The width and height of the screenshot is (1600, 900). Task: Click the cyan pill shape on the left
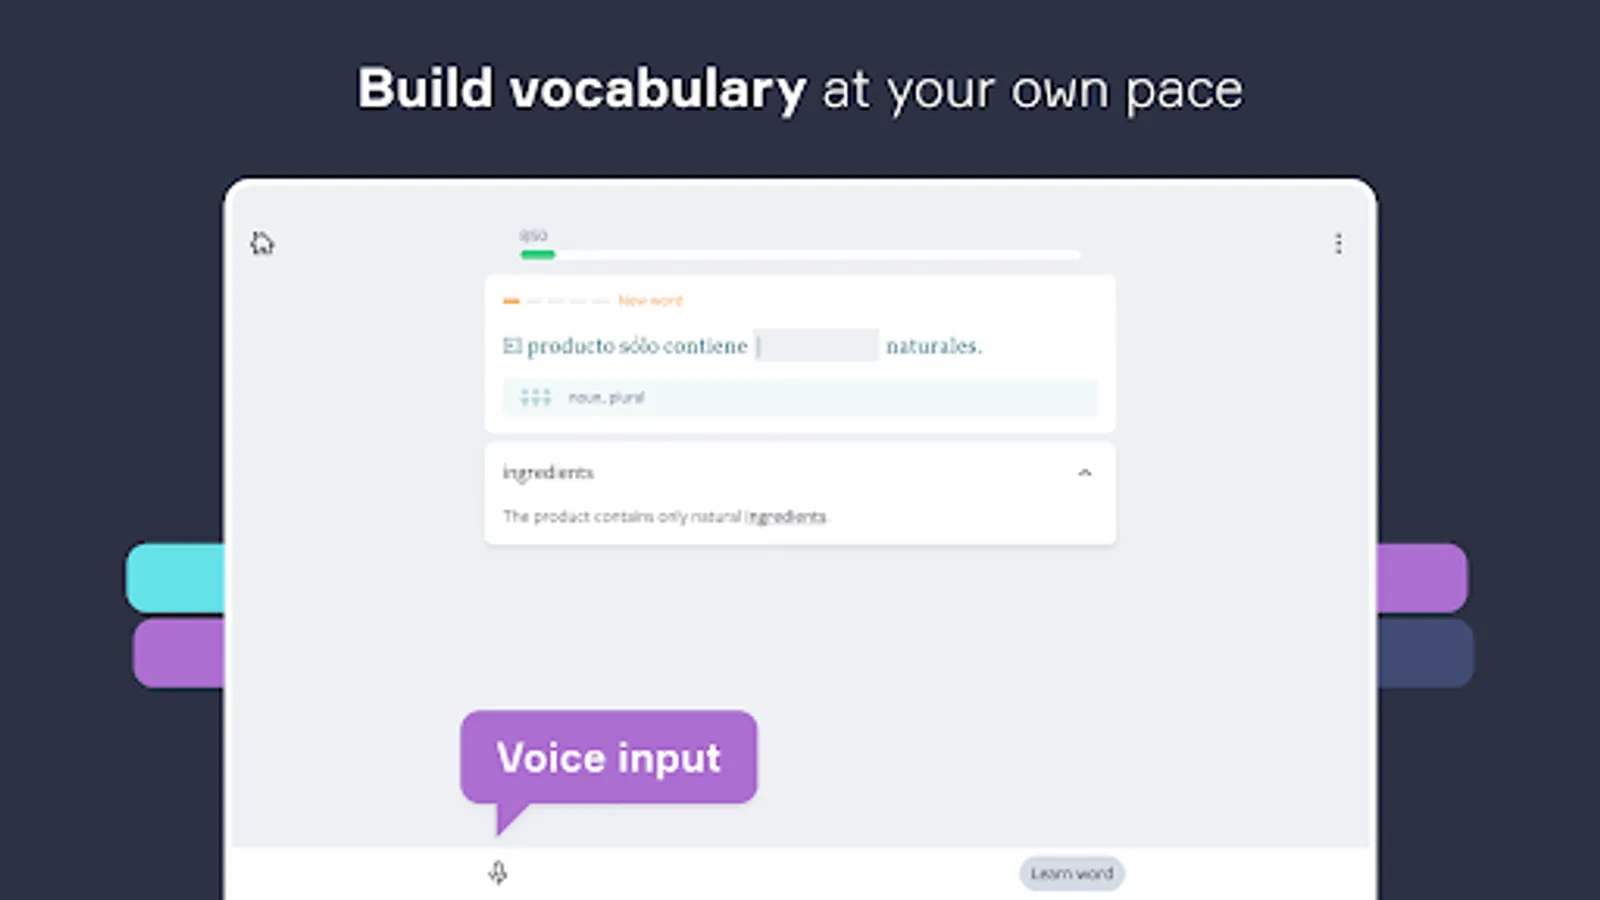pos(176,577)
